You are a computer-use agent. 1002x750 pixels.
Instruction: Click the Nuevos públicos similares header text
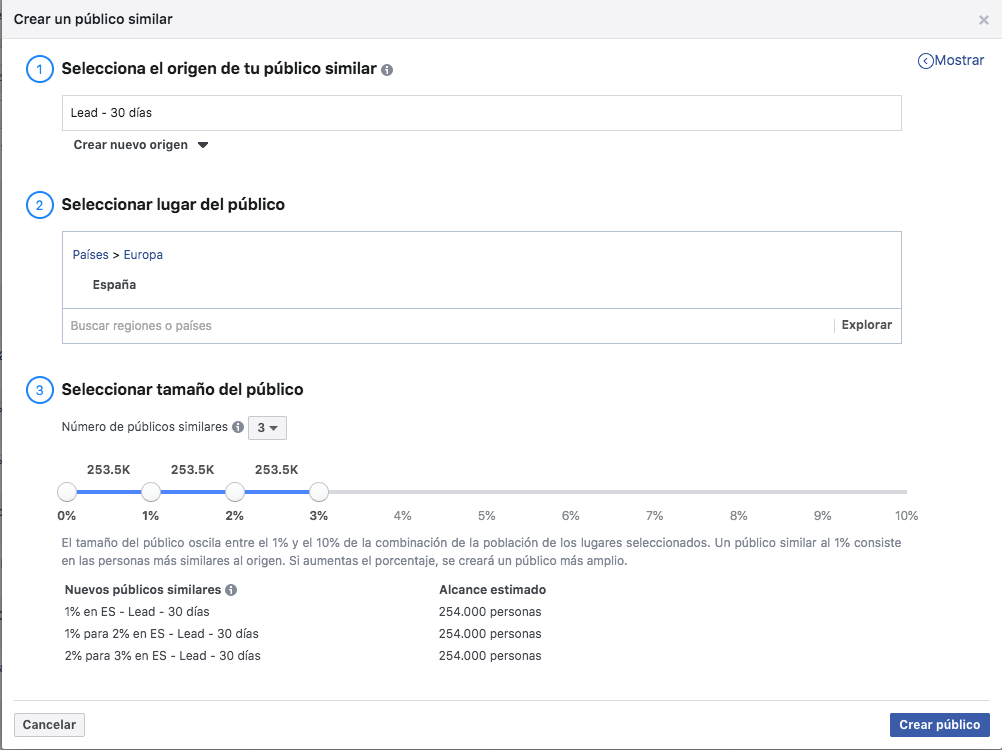(143, 590)
